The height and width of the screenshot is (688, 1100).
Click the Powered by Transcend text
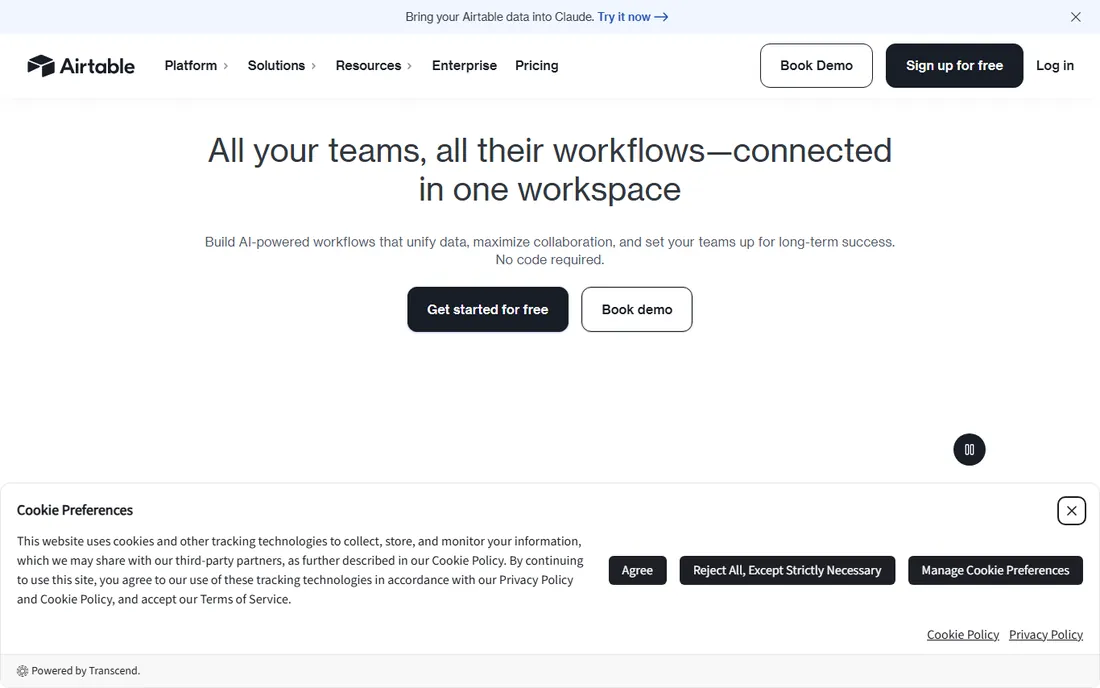pyautogui.click(x=86, y=670)
